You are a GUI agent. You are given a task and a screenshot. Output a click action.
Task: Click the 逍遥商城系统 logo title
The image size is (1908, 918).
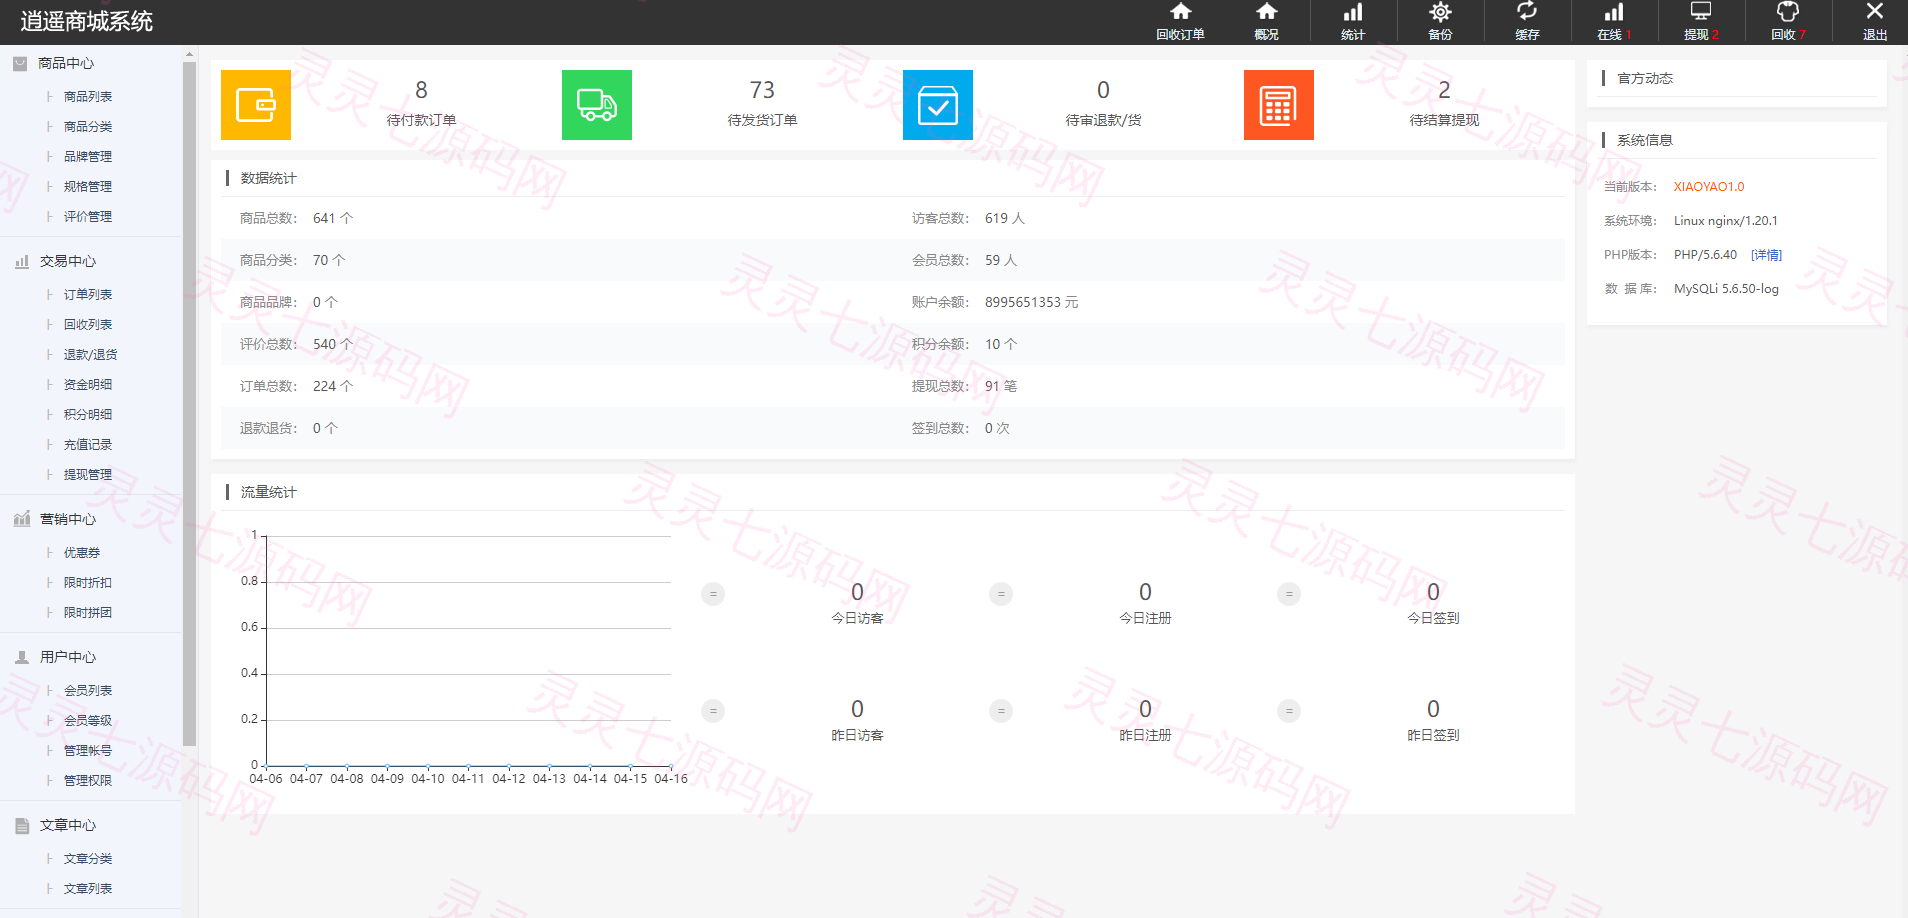pos(87,21)
